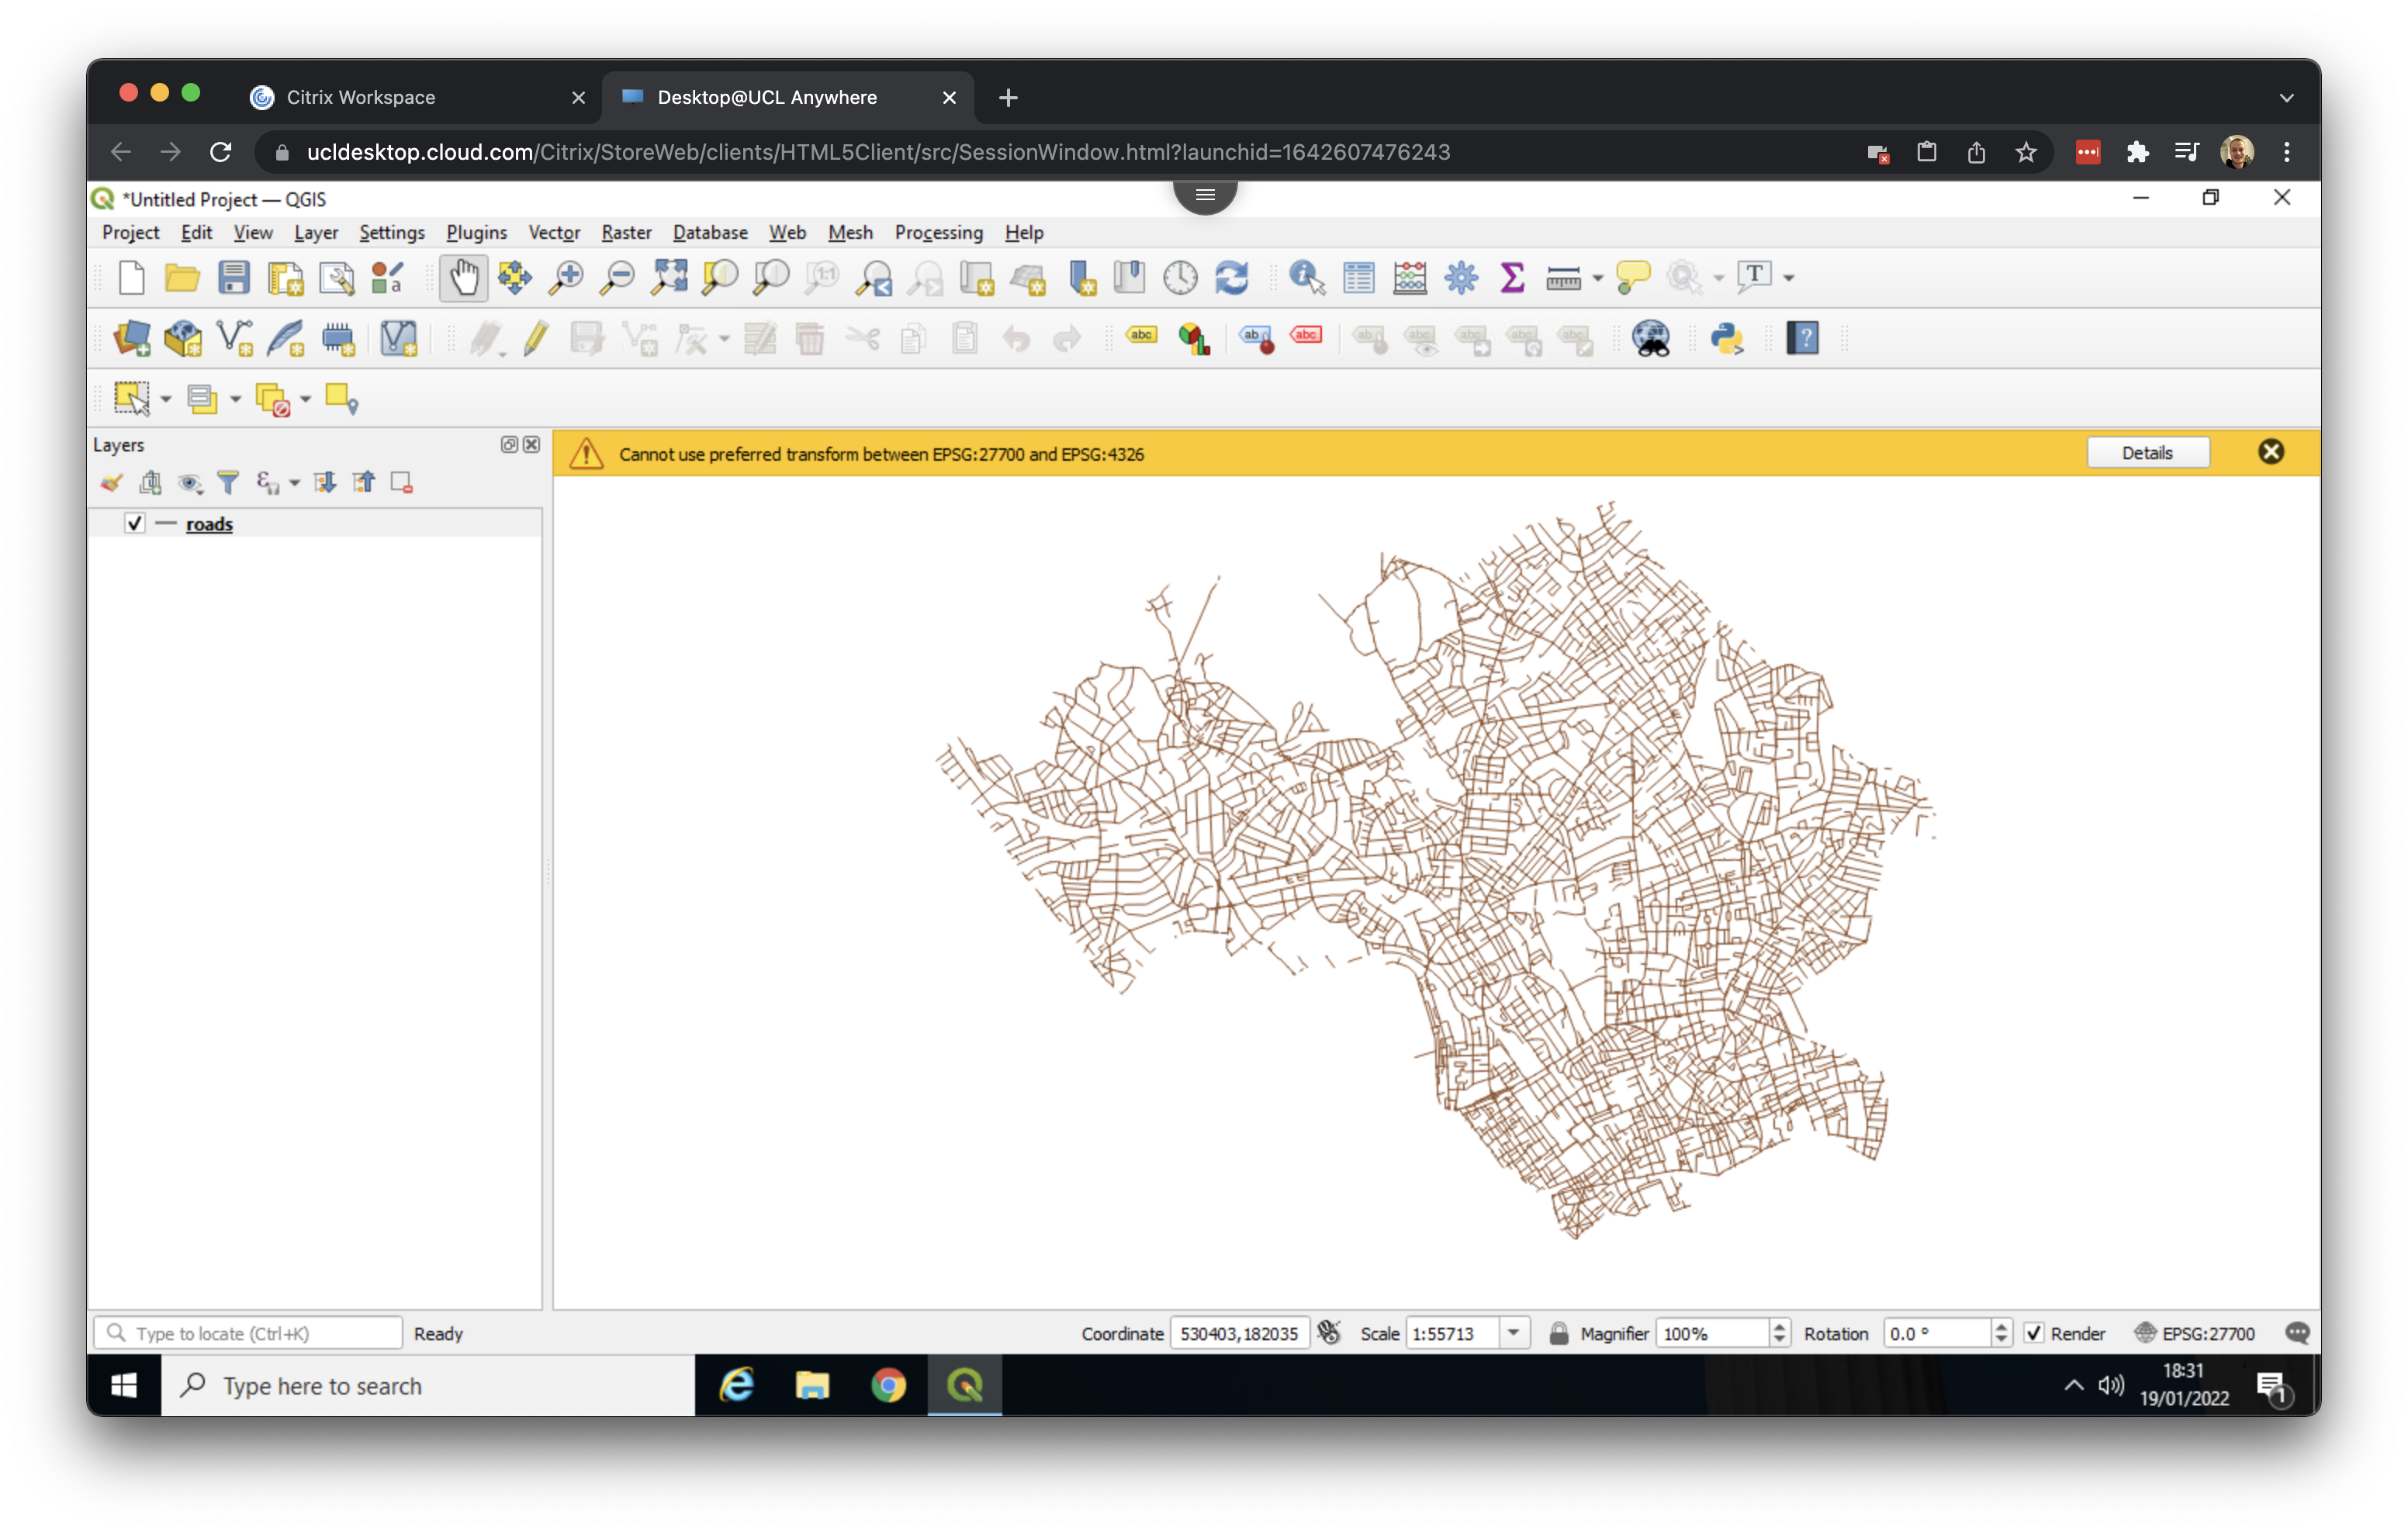2408x1531 pixels.
Task: Open the select features tool dropdown arrow
Action: point(166,399)
